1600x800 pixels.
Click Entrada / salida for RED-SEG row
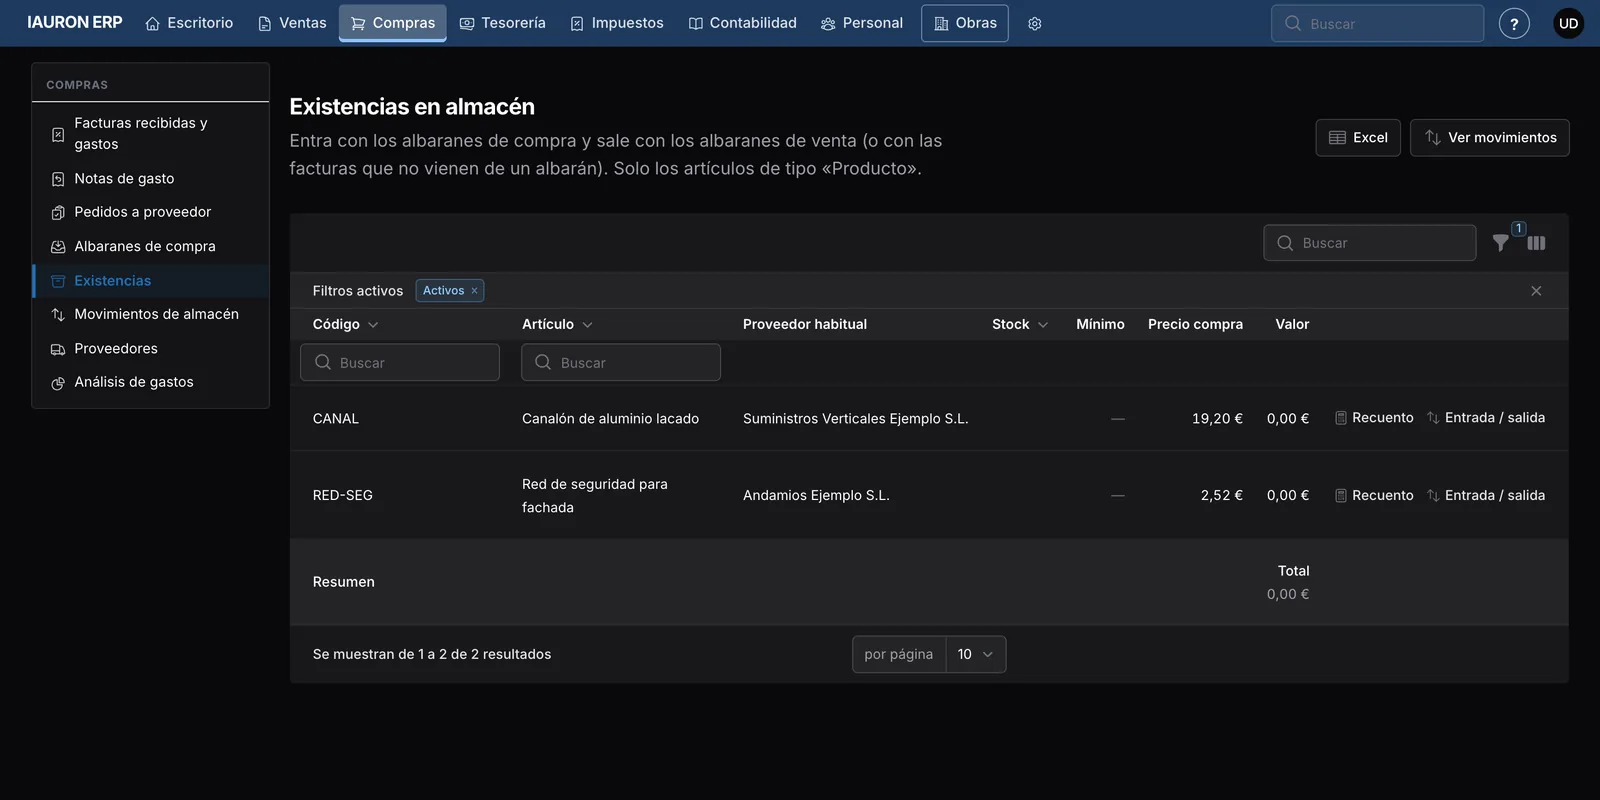click(x=1486, y=496)
